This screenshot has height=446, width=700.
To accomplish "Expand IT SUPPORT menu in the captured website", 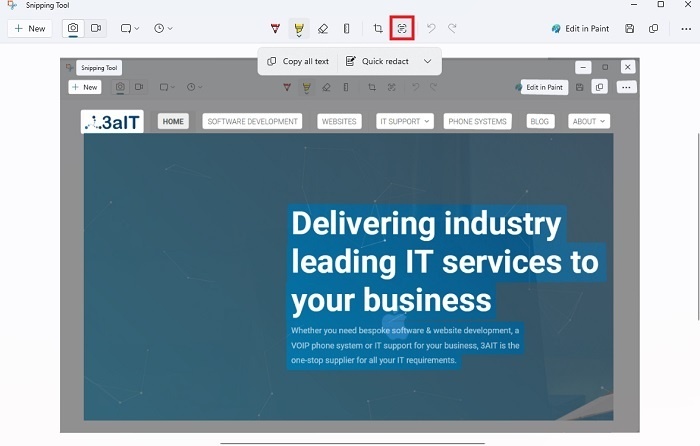I will coord(404,121).
